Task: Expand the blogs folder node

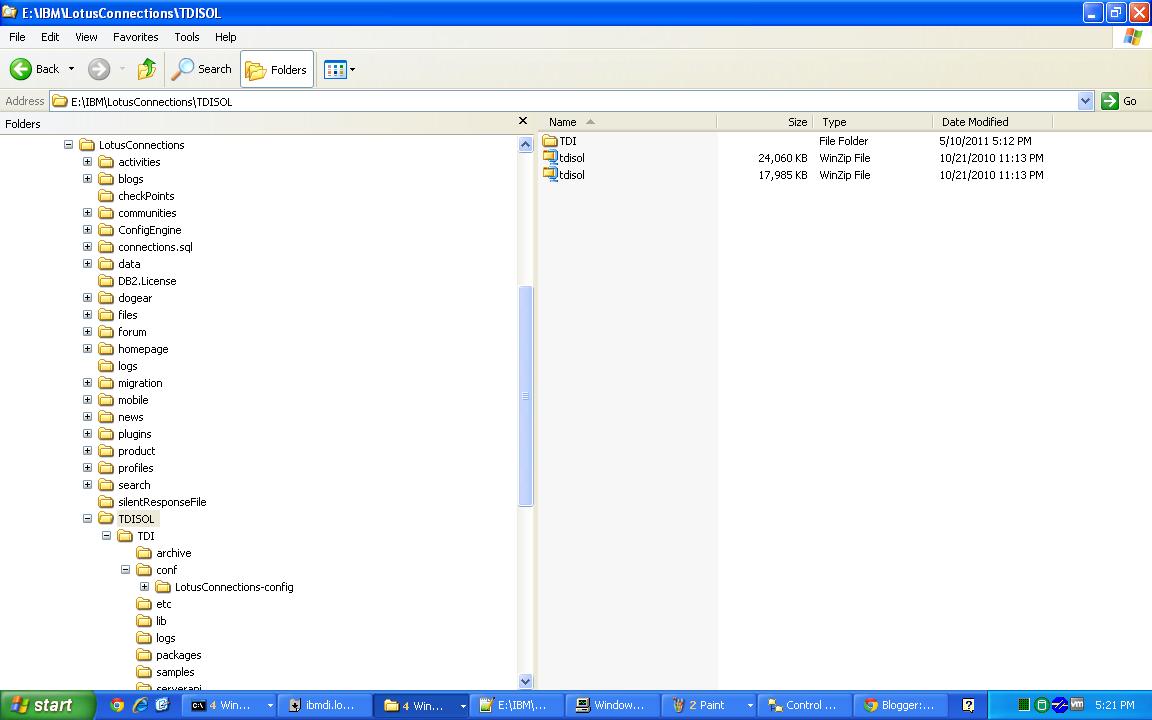Action: click(x=87, y=179)
